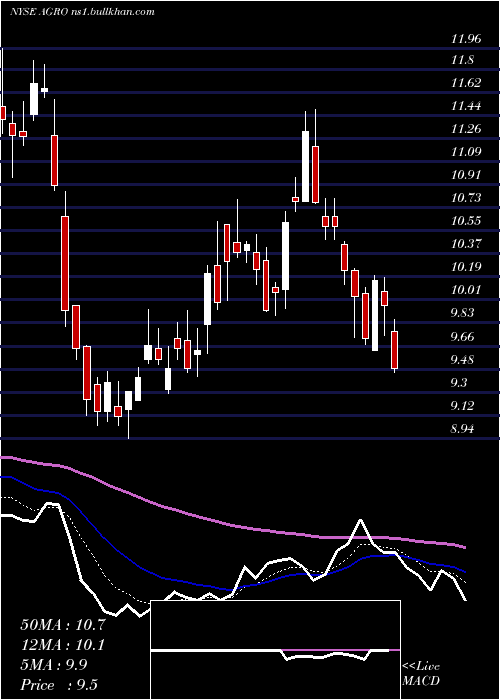Screen dimensions: 500x700
Task: Pick the 11.26 price axis value
Action: [467, 129]
